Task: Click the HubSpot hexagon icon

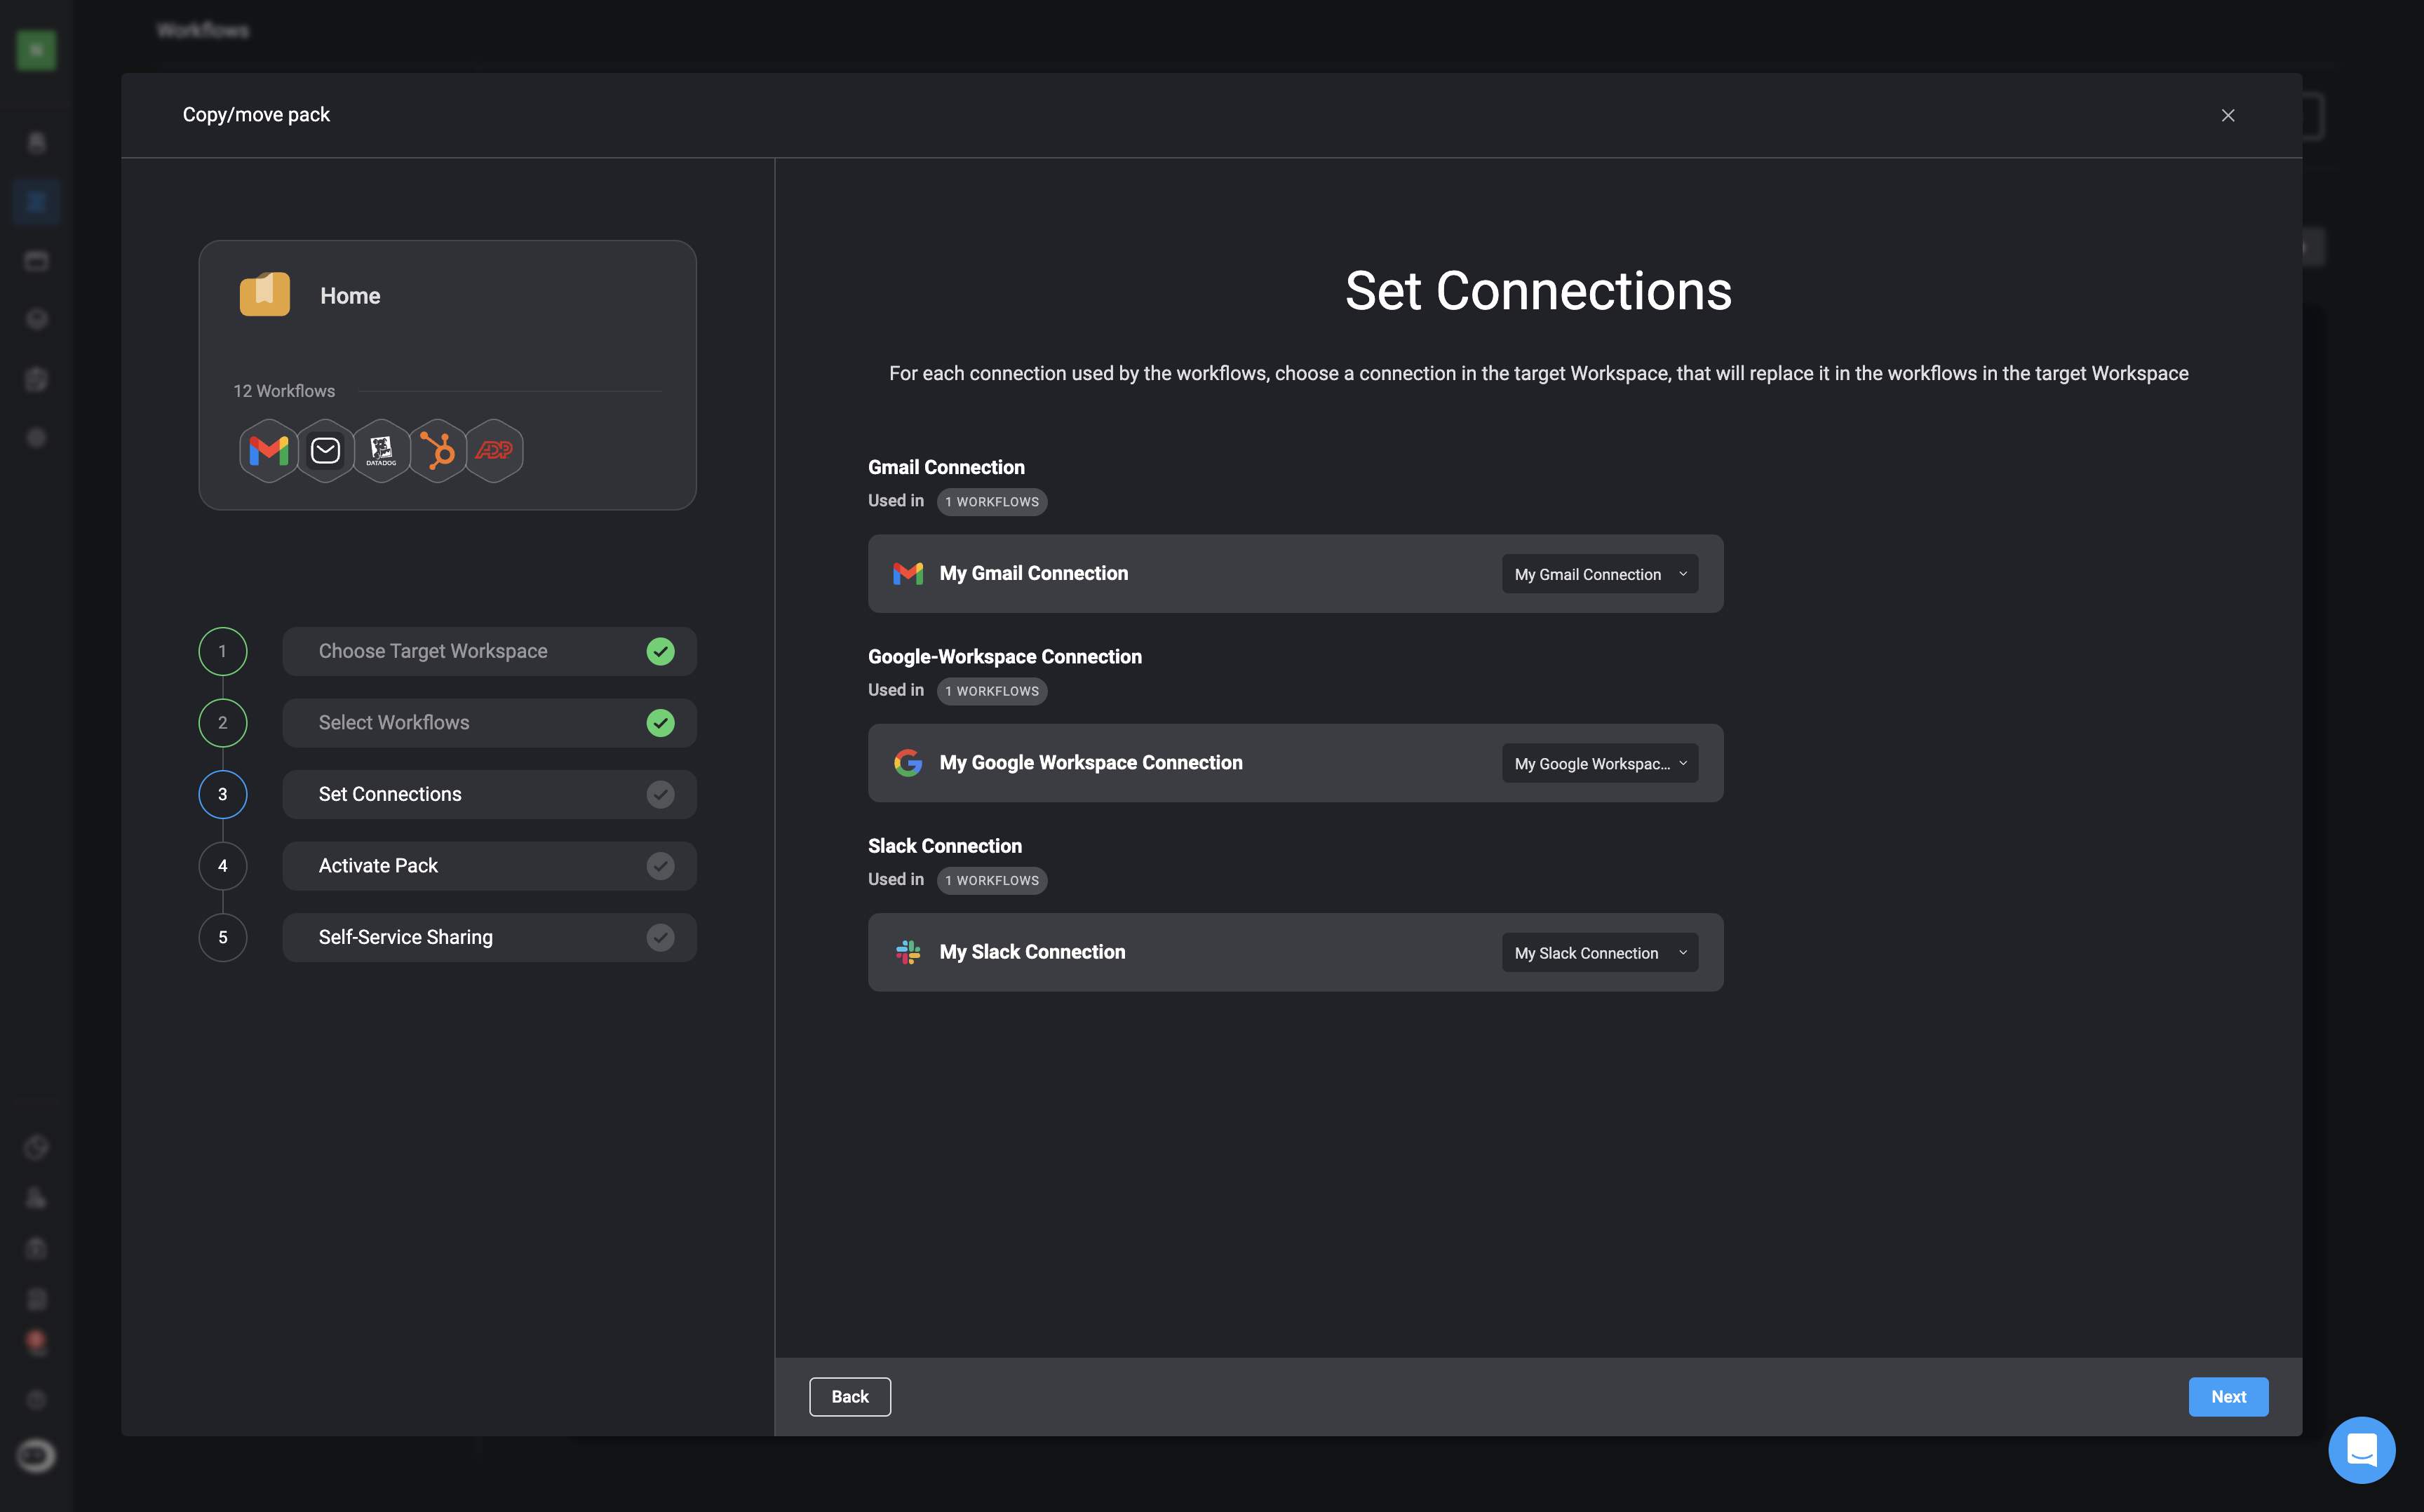Action: pos(438,451)
